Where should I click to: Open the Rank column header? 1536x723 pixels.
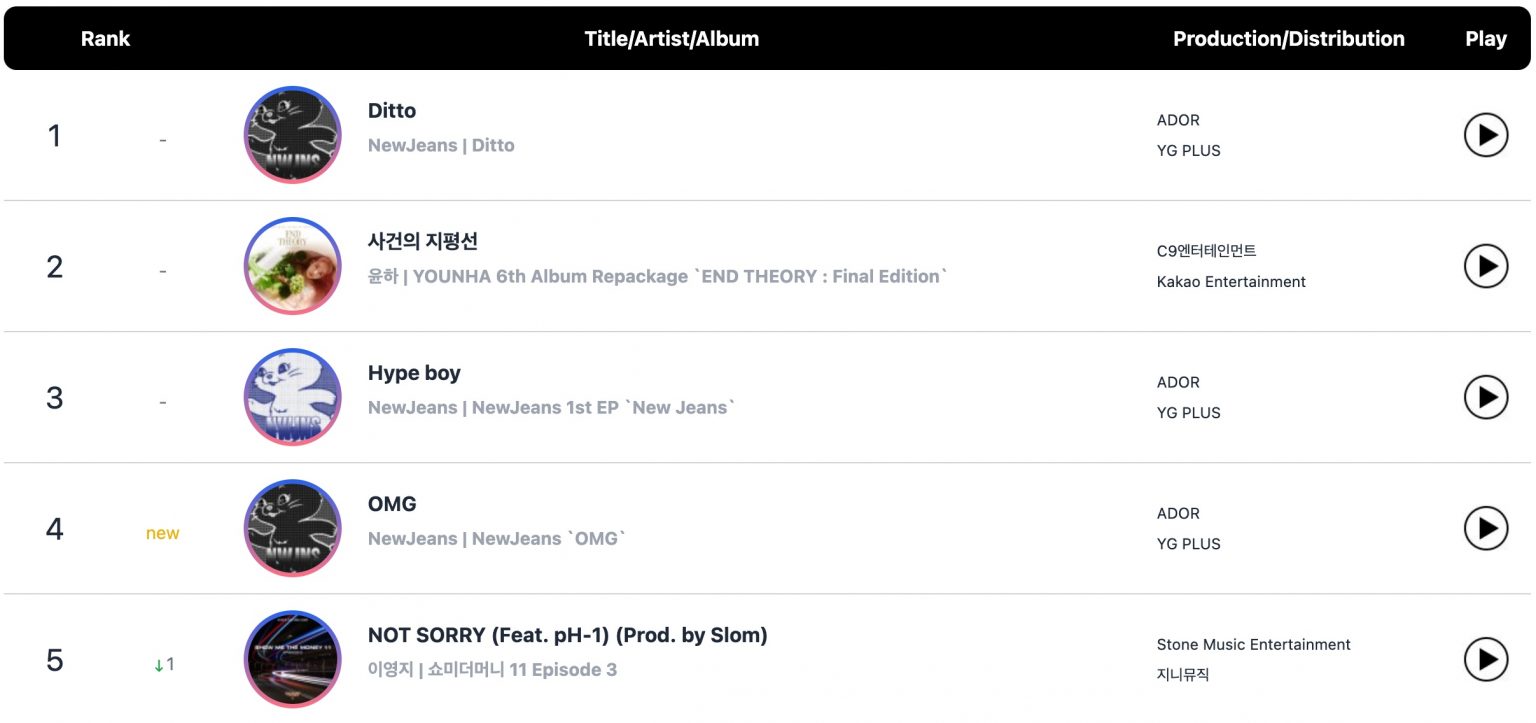click(x=105, y=38)
